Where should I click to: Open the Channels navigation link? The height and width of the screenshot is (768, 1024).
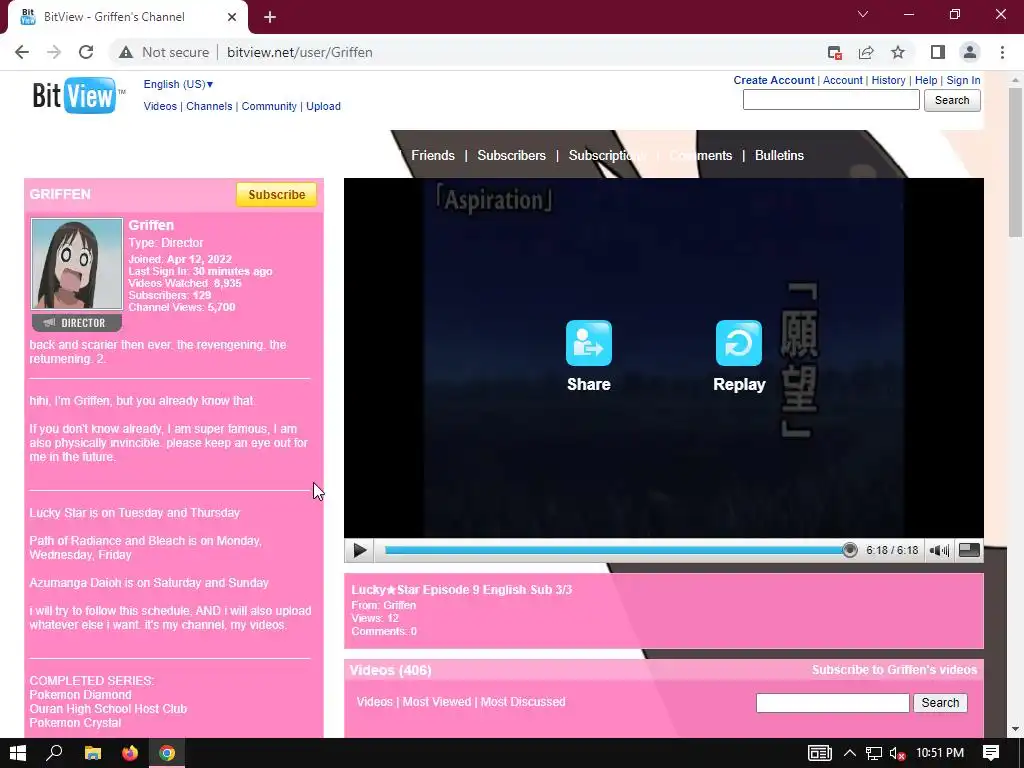[209, 106]
